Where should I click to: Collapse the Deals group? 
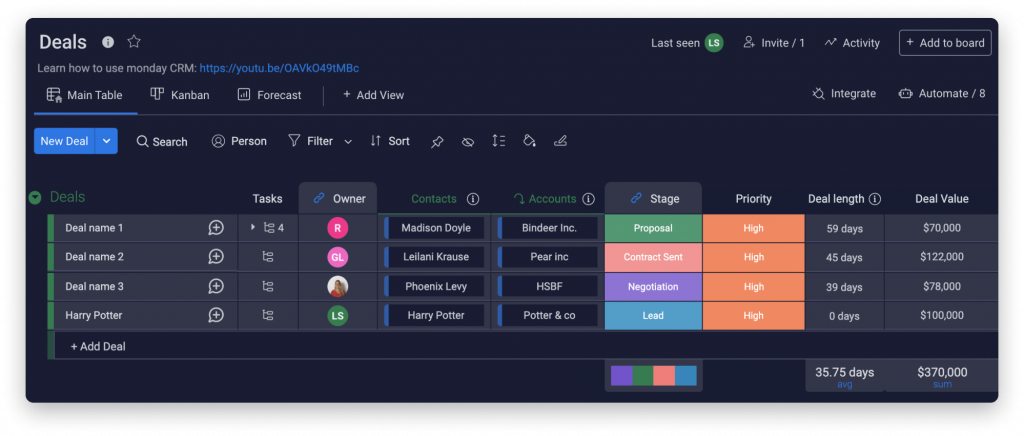[35, 197]
